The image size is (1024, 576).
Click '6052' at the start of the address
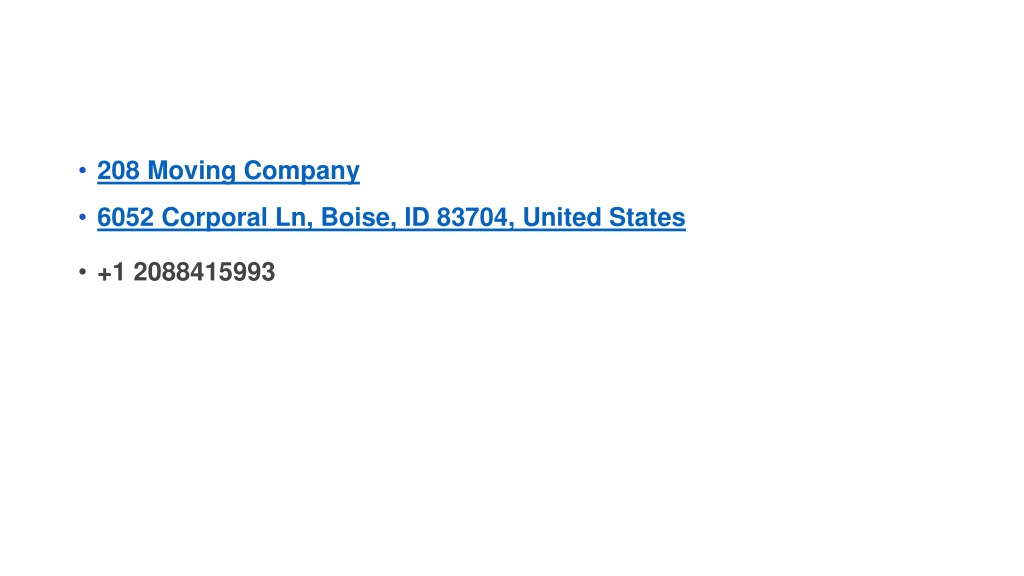coord(125,217)
